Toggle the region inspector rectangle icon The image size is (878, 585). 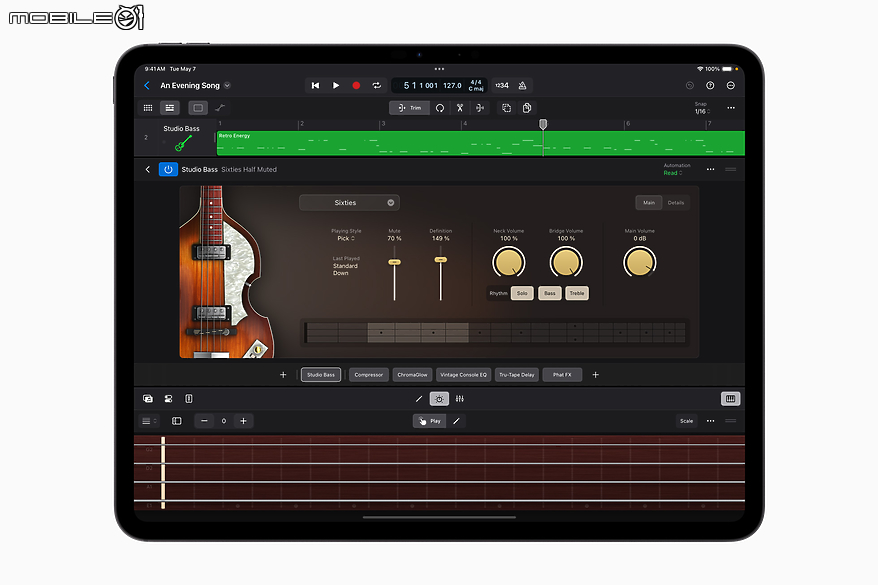(x=198, y=108)
